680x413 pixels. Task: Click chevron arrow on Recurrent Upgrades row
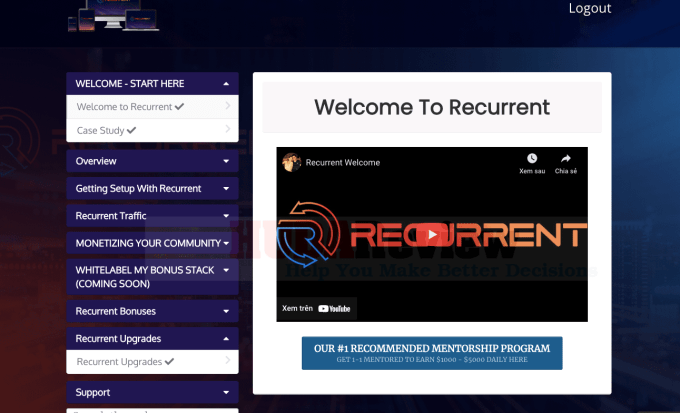(228, 361)
